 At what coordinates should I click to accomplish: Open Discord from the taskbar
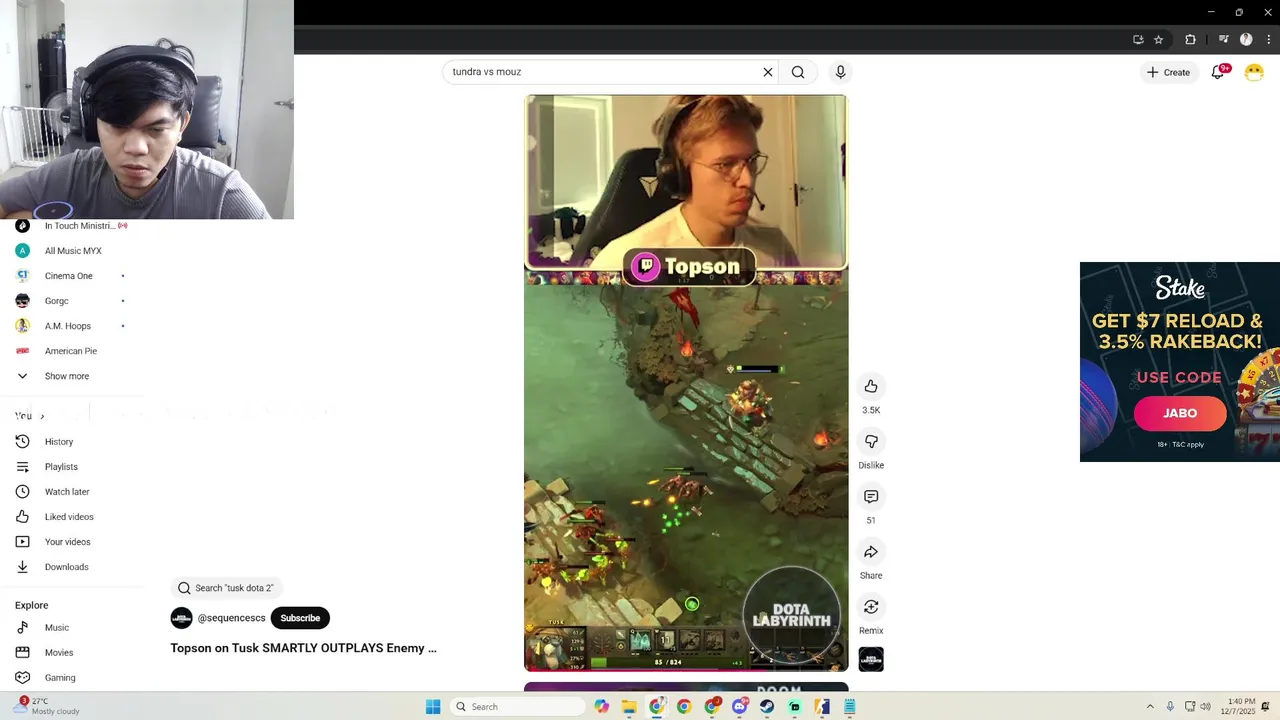739,707
